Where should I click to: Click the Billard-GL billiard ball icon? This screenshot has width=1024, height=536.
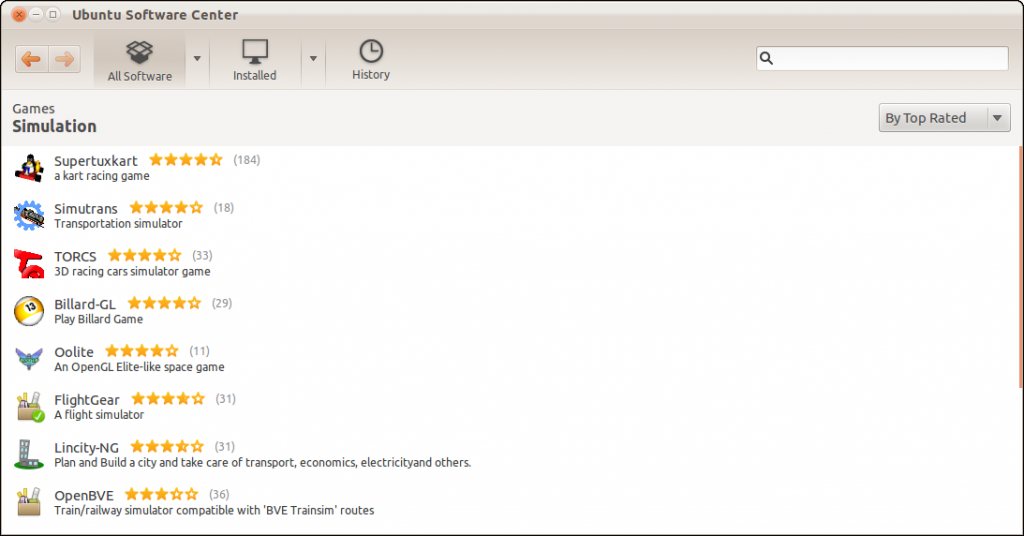pyautogui.click(x=29, y=311)
